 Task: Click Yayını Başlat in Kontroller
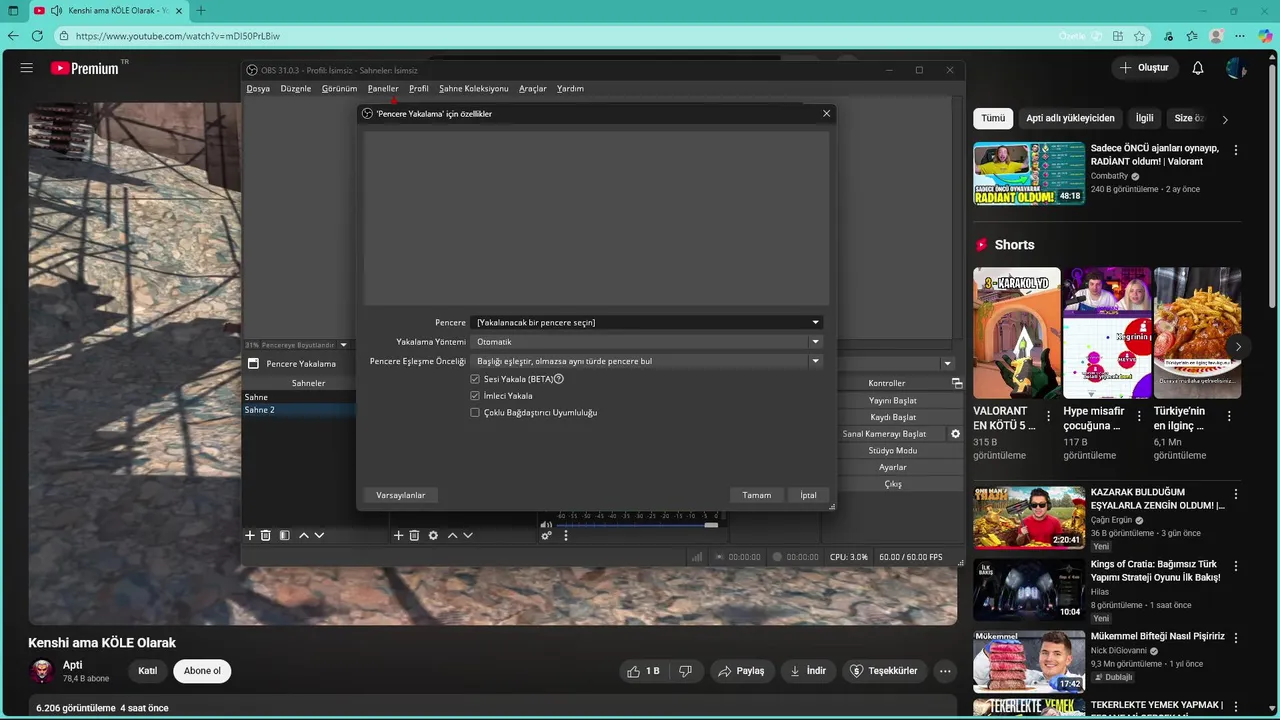coord(893,400)
